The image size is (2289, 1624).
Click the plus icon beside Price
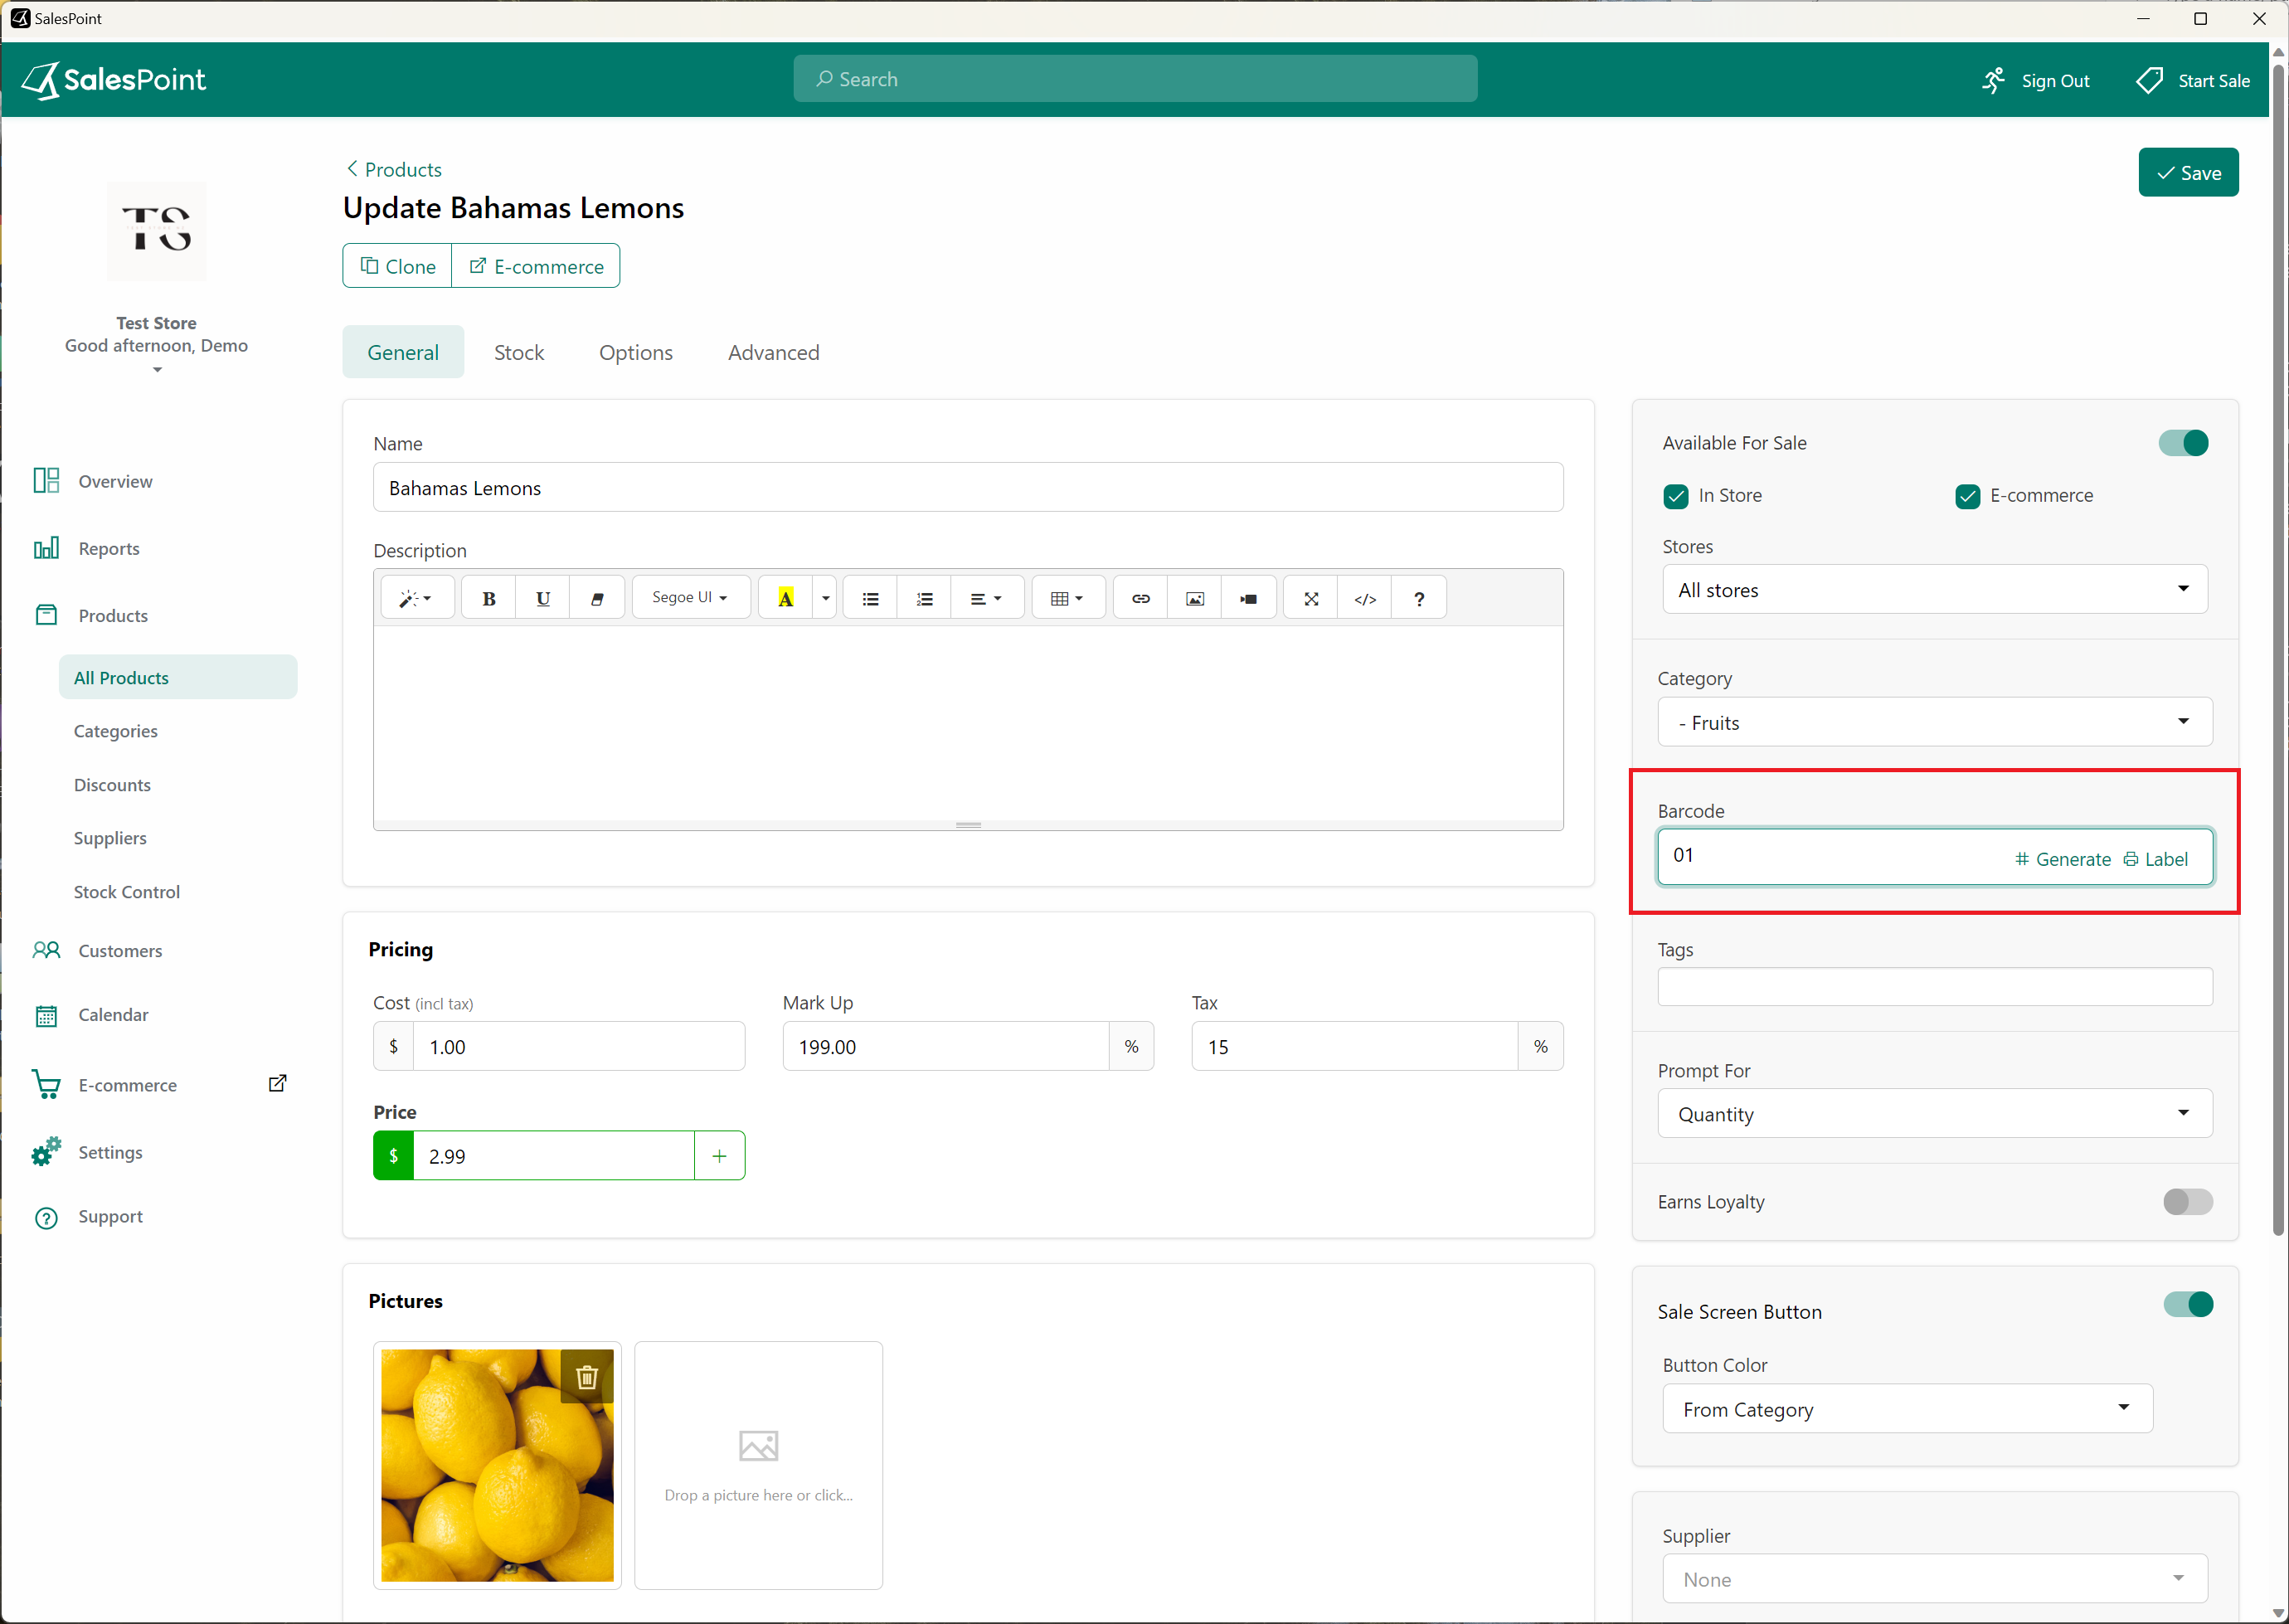coord(719,1156)
